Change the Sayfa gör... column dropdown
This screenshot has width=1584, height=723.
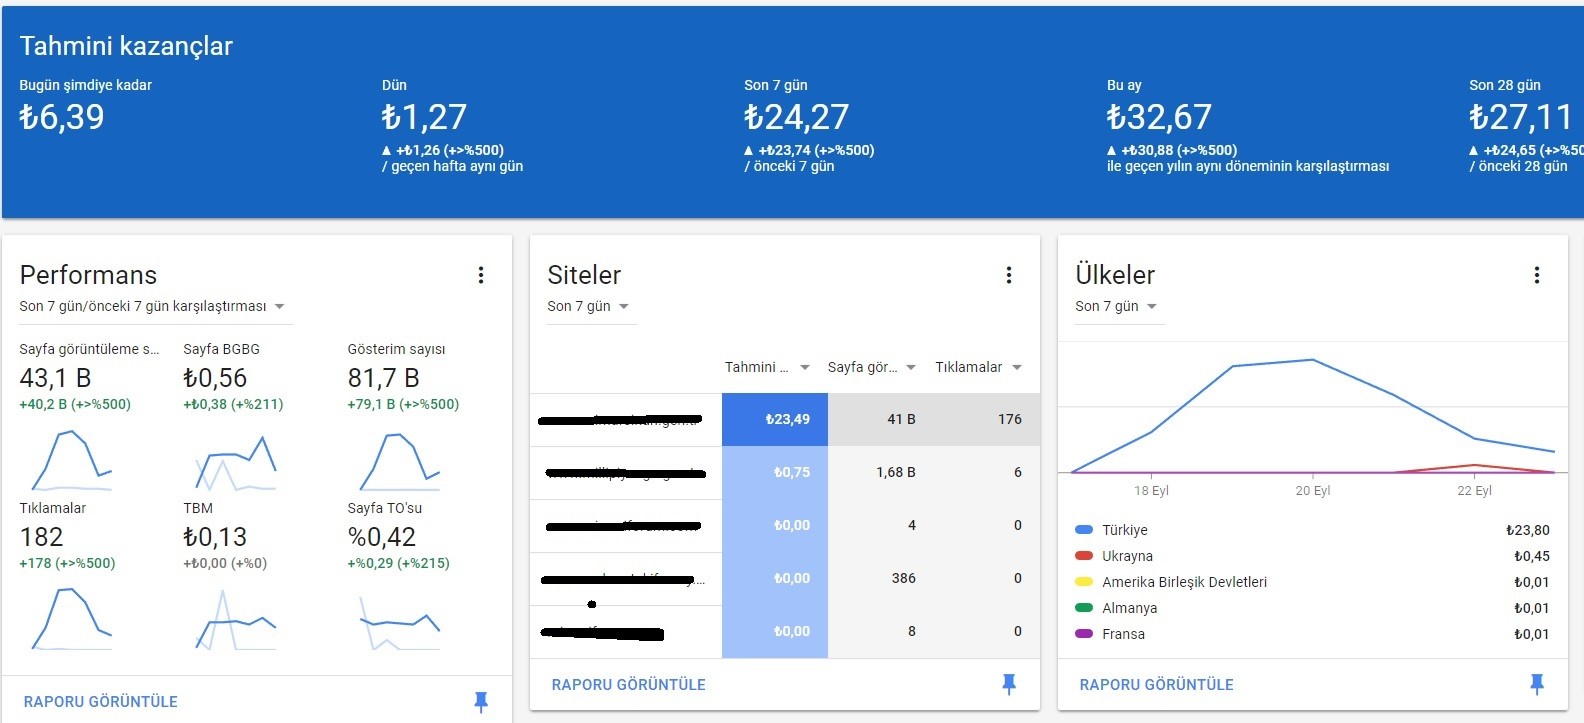pyautogui.click(x=872, y=367)
